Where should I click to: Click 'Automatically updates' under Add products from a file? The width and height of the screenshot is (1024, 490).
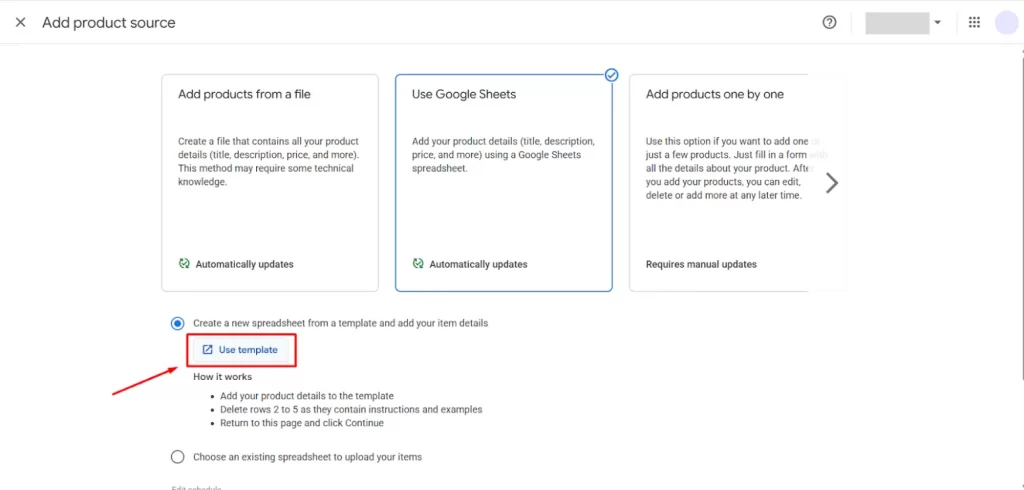(245, 265)
